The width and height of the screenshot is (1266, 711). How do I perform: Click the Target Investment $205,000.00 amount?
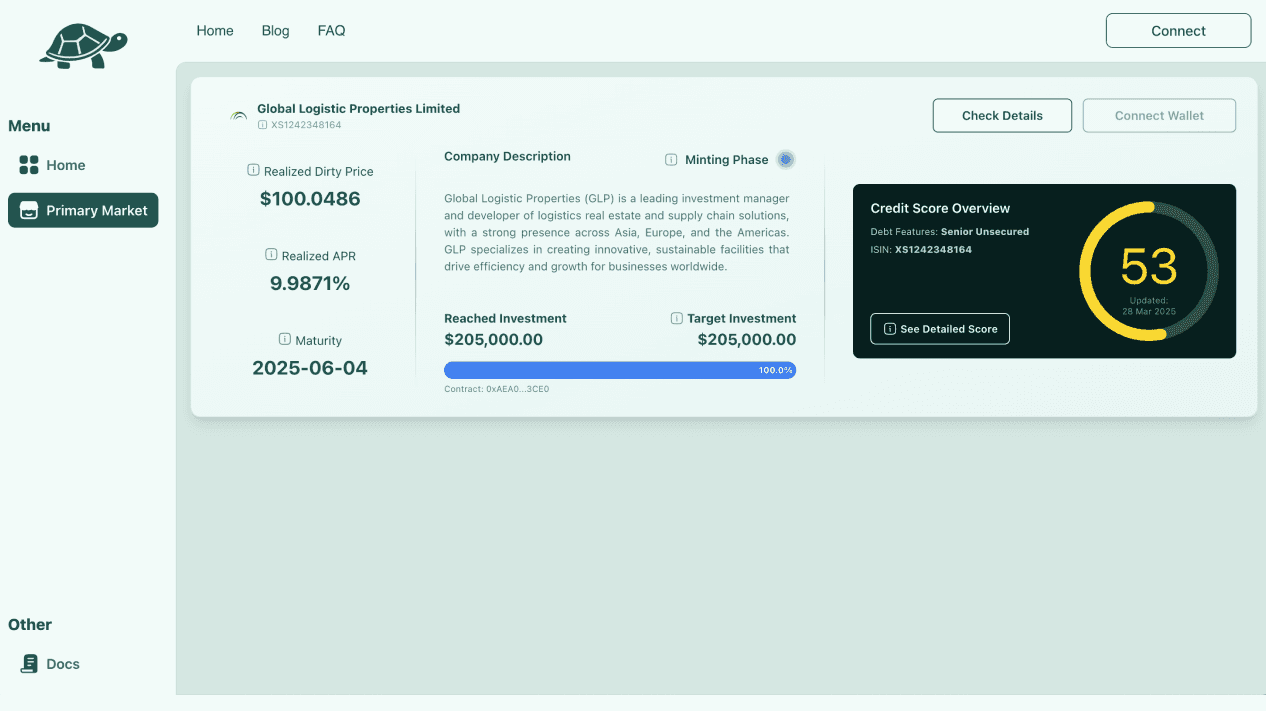coord(747,340)
